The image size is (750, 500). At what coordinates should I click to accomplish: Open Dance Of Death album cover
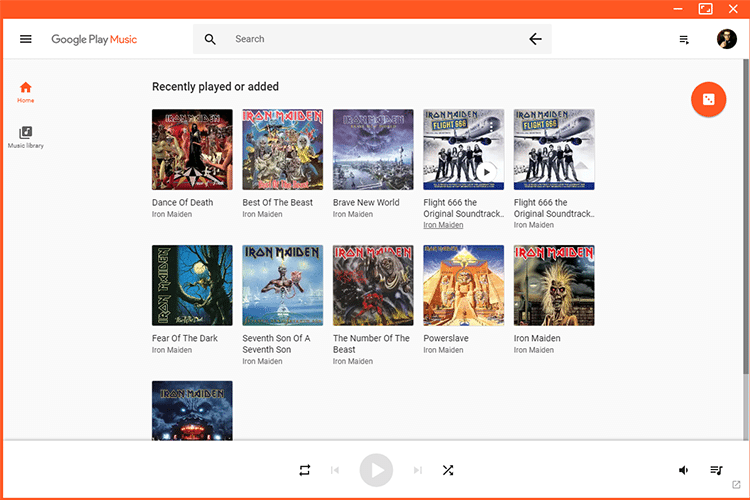point(192,150)
